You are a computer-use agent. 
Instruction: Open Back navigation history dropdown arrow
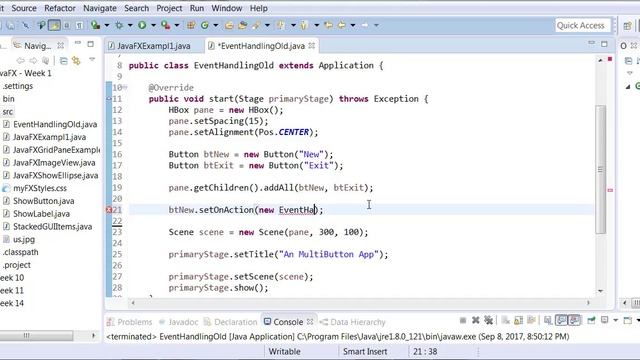coord(353,25)
